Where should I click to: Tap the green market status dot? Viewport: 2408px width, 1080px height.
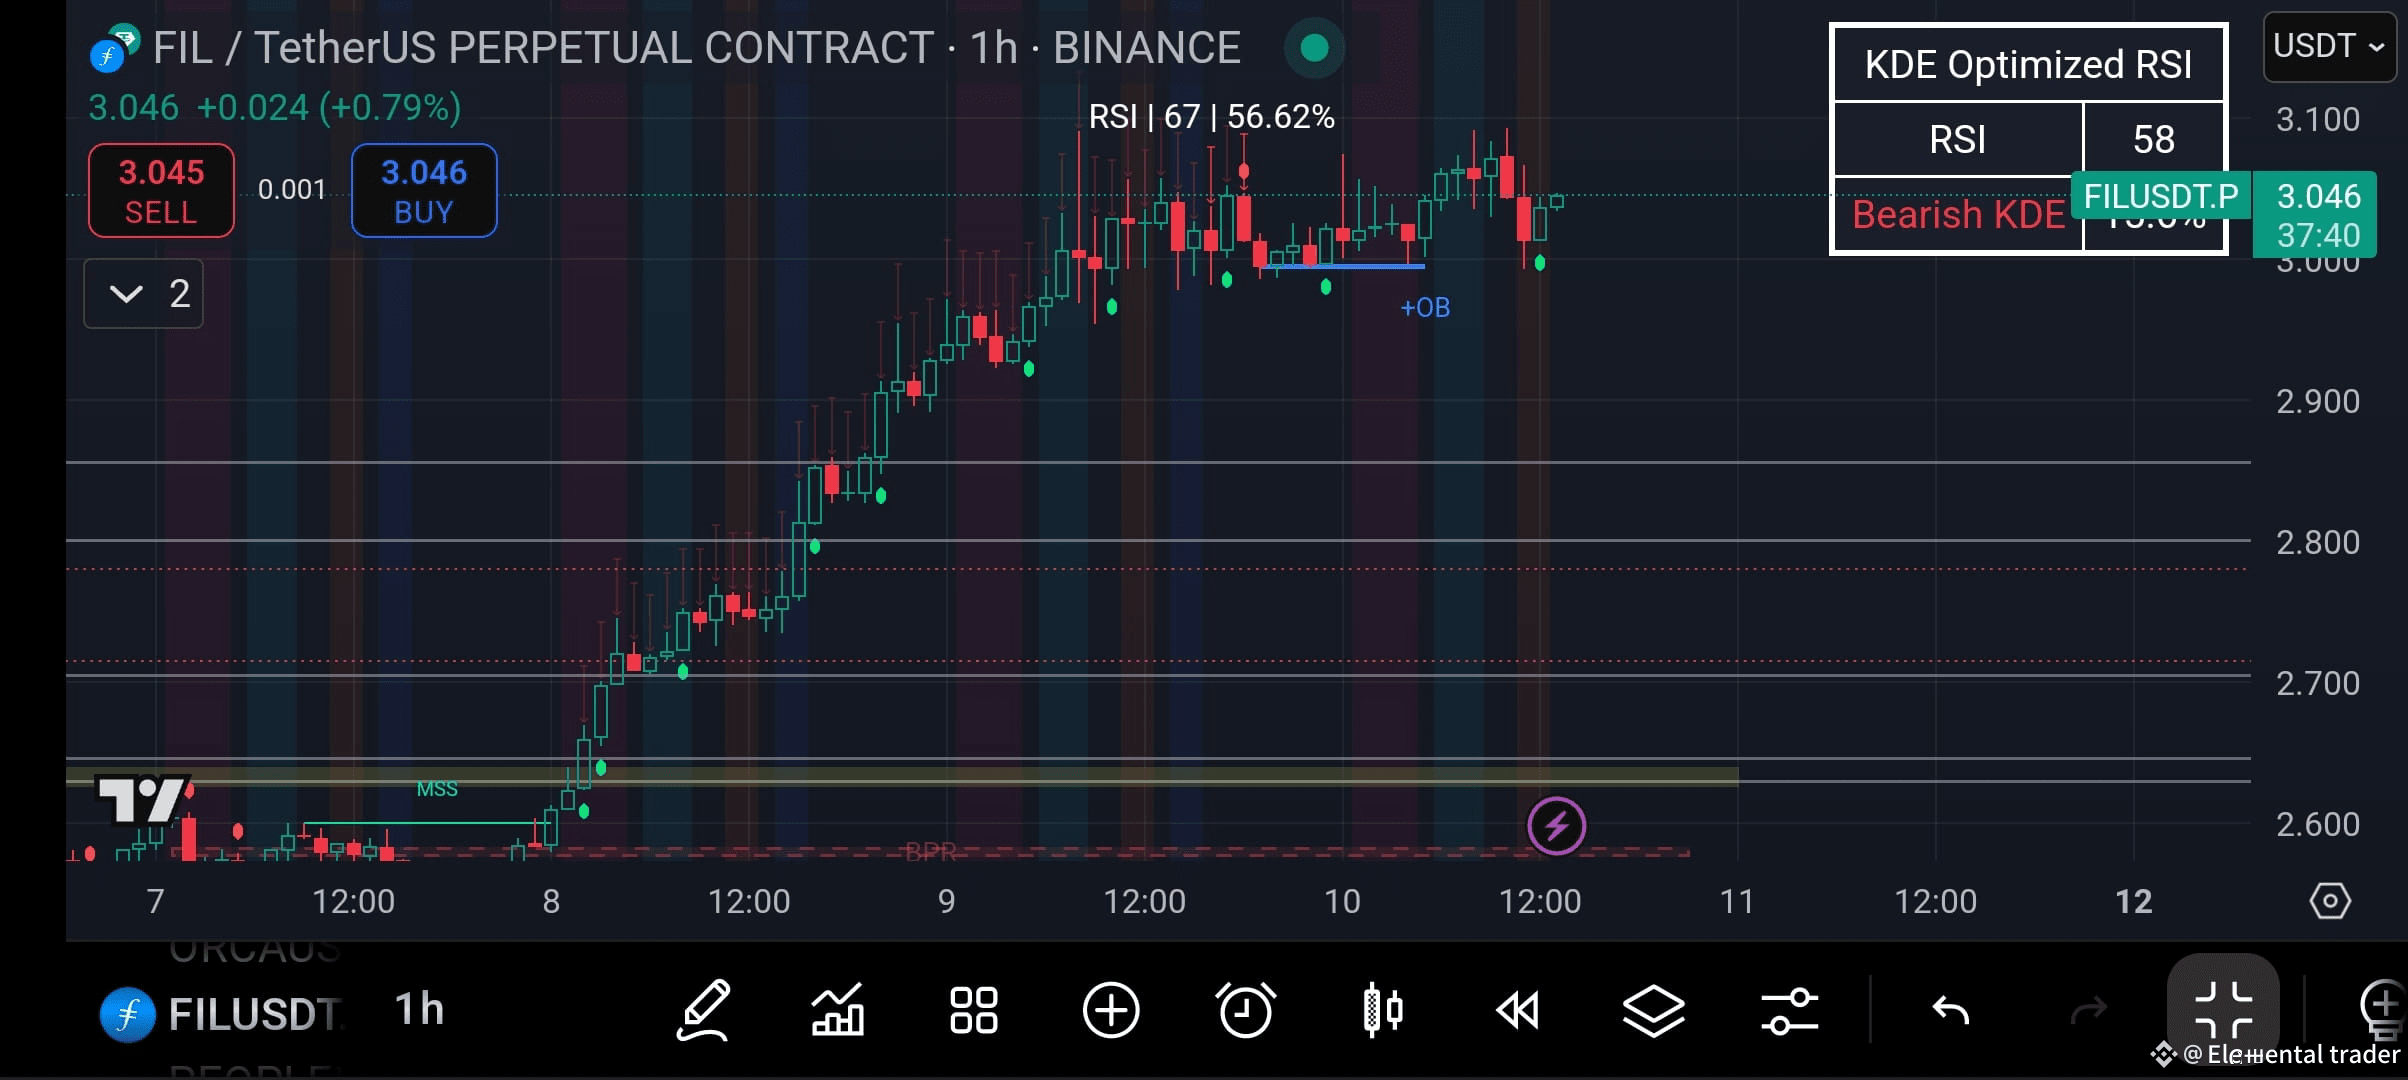click(x=1314, y=47)
